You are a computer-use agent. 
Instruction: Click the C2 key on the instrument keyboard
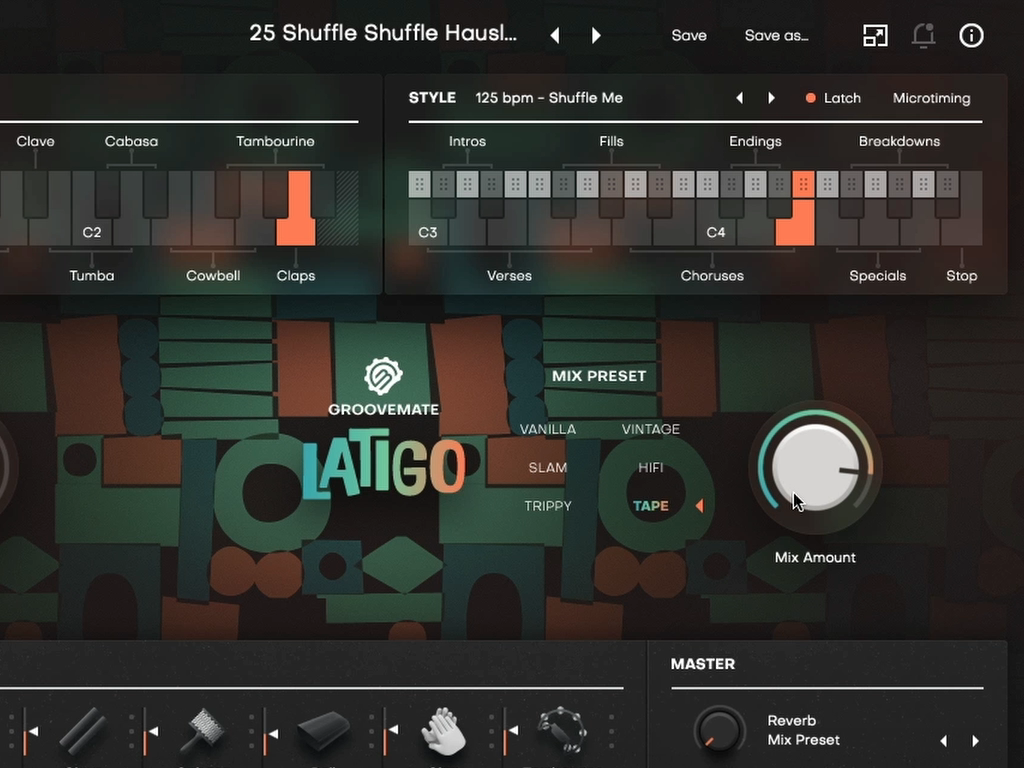click(91, 232)
